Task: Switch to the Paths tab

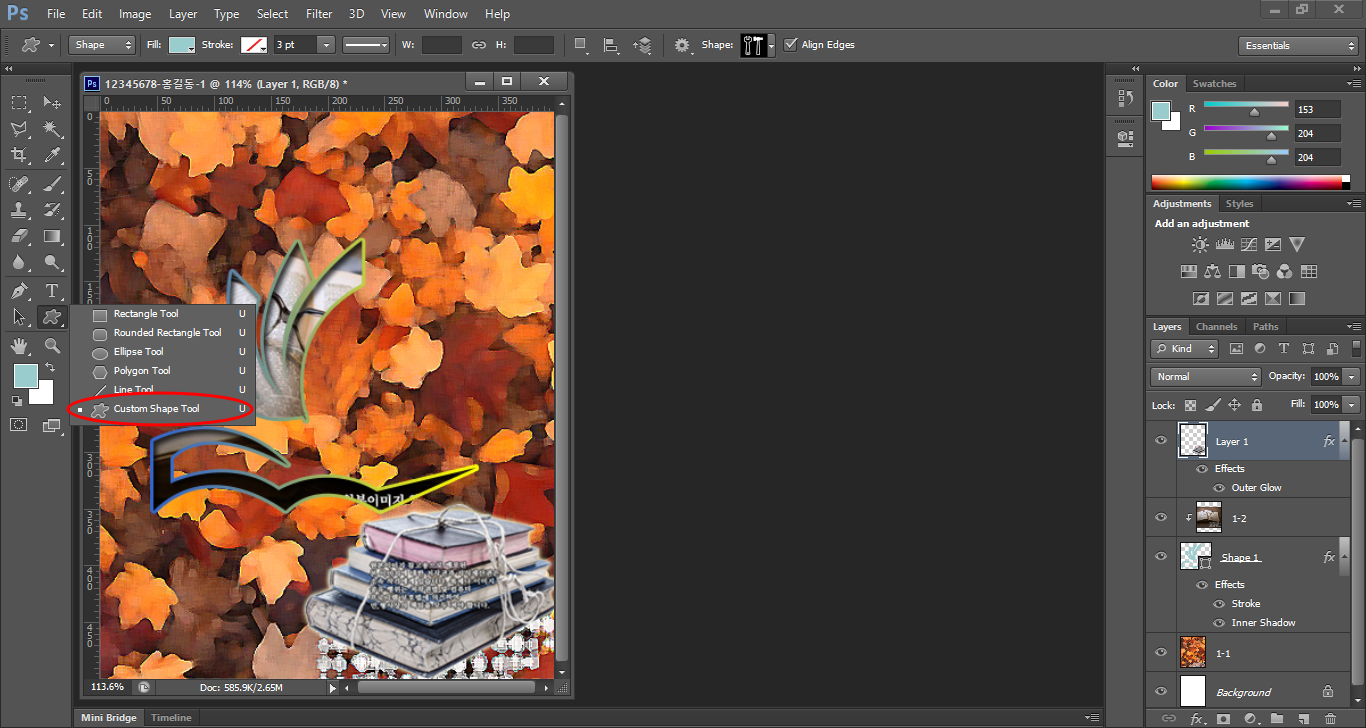Action: click(x=1265, y=327)
